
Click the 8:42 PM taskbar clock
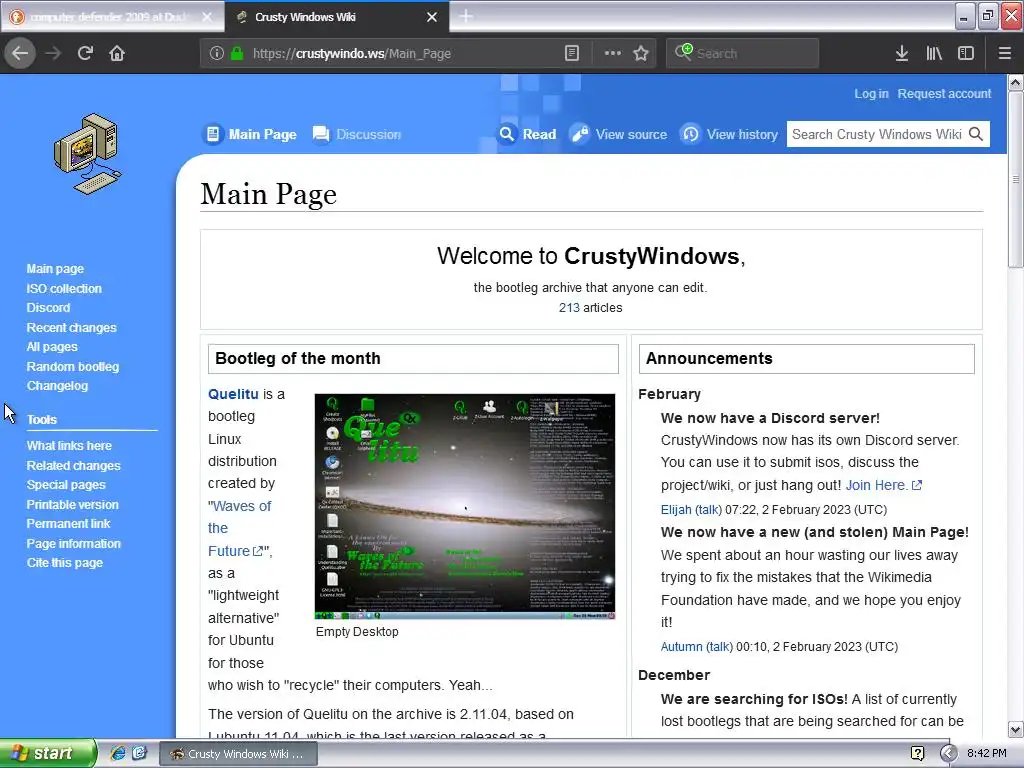pyautogui.click(x=986, y=753)
